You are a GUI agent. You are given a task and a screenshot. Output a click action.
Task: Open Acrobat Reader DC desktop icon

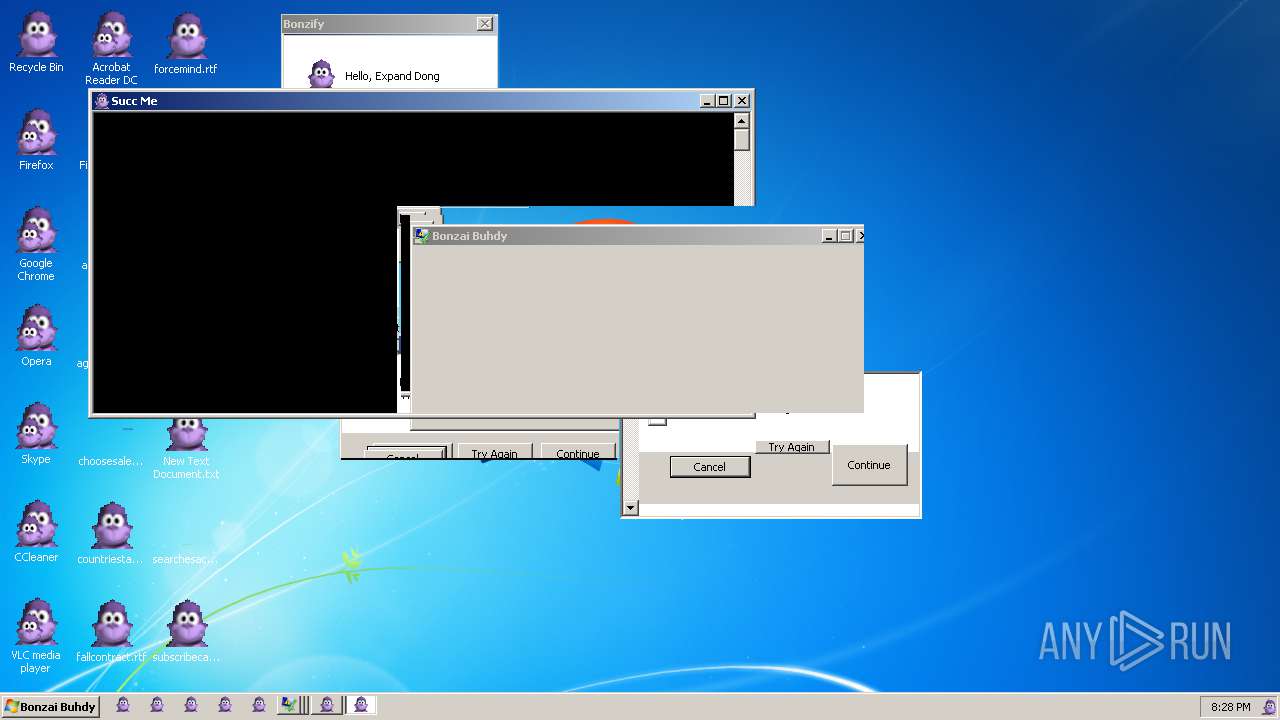pos(111,48)
